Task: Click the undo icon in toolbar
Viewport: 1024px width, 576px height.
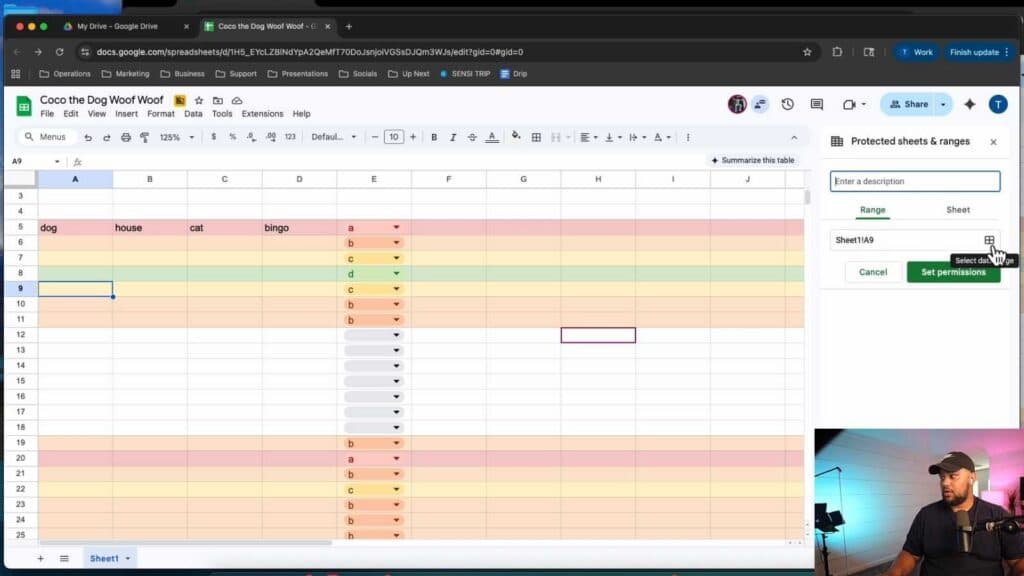Action: coord(88,137)
